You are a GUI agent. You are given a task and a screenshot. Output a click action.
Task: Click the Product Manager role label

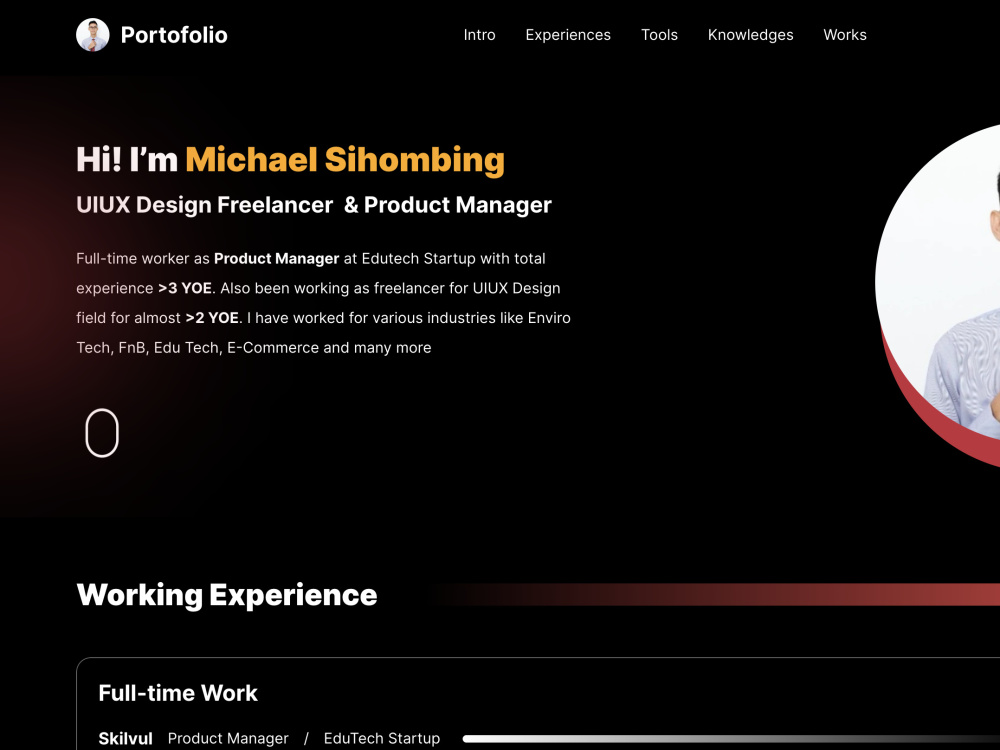pyautogui.click(x=228, y=739)
